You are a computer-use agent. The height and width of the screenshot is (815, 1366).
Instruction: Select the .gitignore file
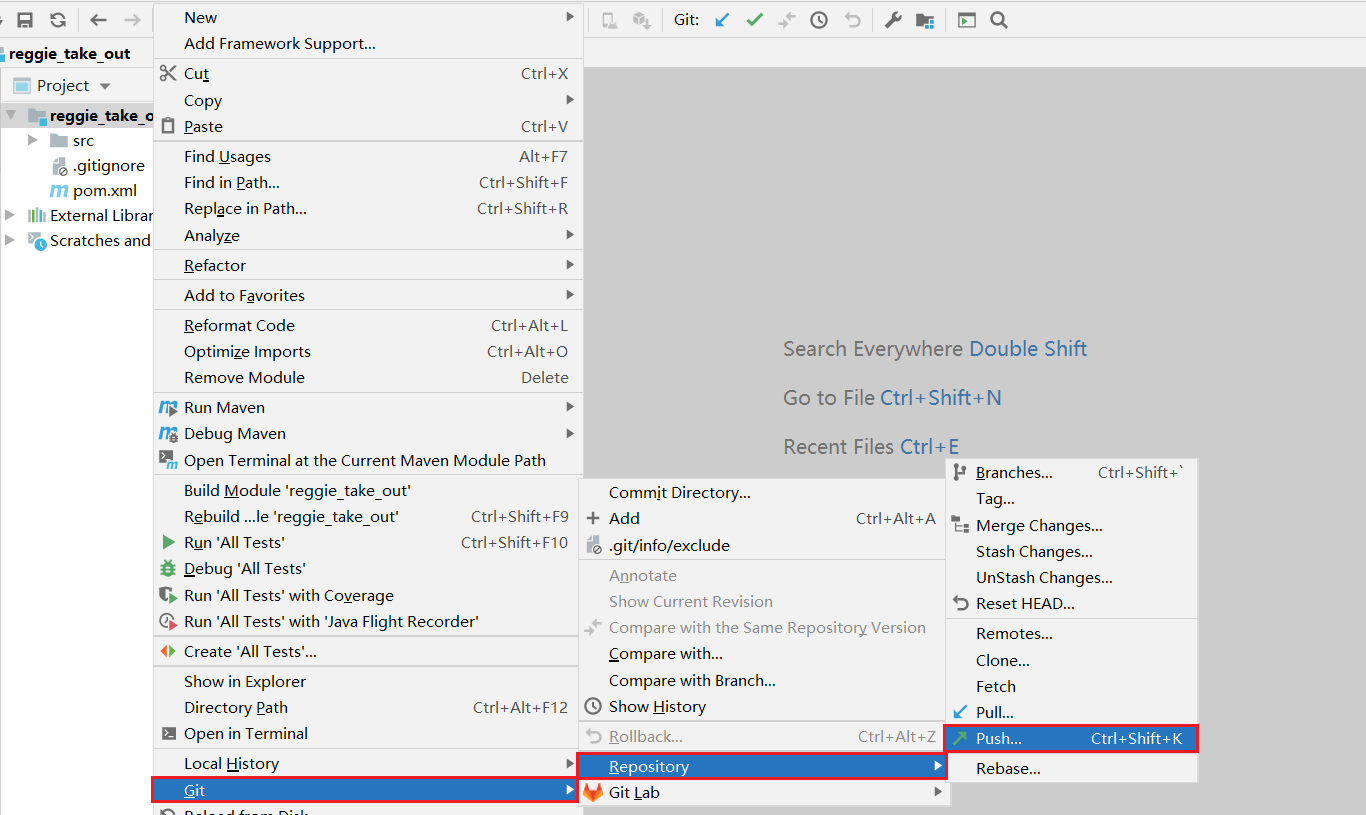point(108,166)
